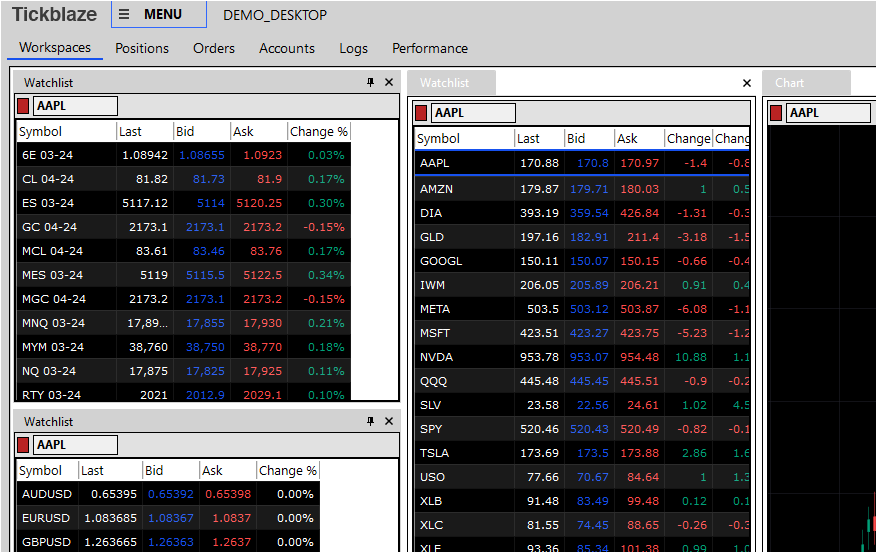Select the AMZN row
This screenshot has height=552, width=876.
[x=582, y=189]
